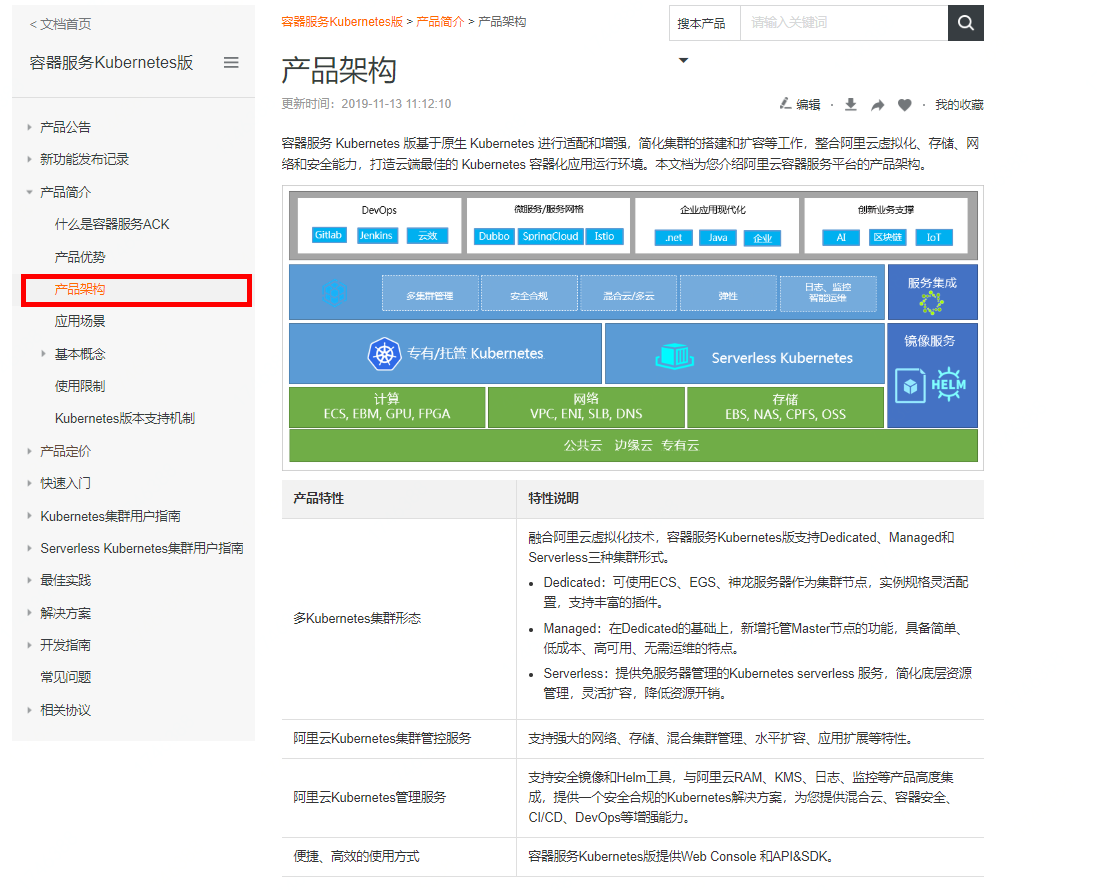The height and width of the screenshot is (890, 1097).
Task: Open 产品优势 page
Action: (80, 257)
